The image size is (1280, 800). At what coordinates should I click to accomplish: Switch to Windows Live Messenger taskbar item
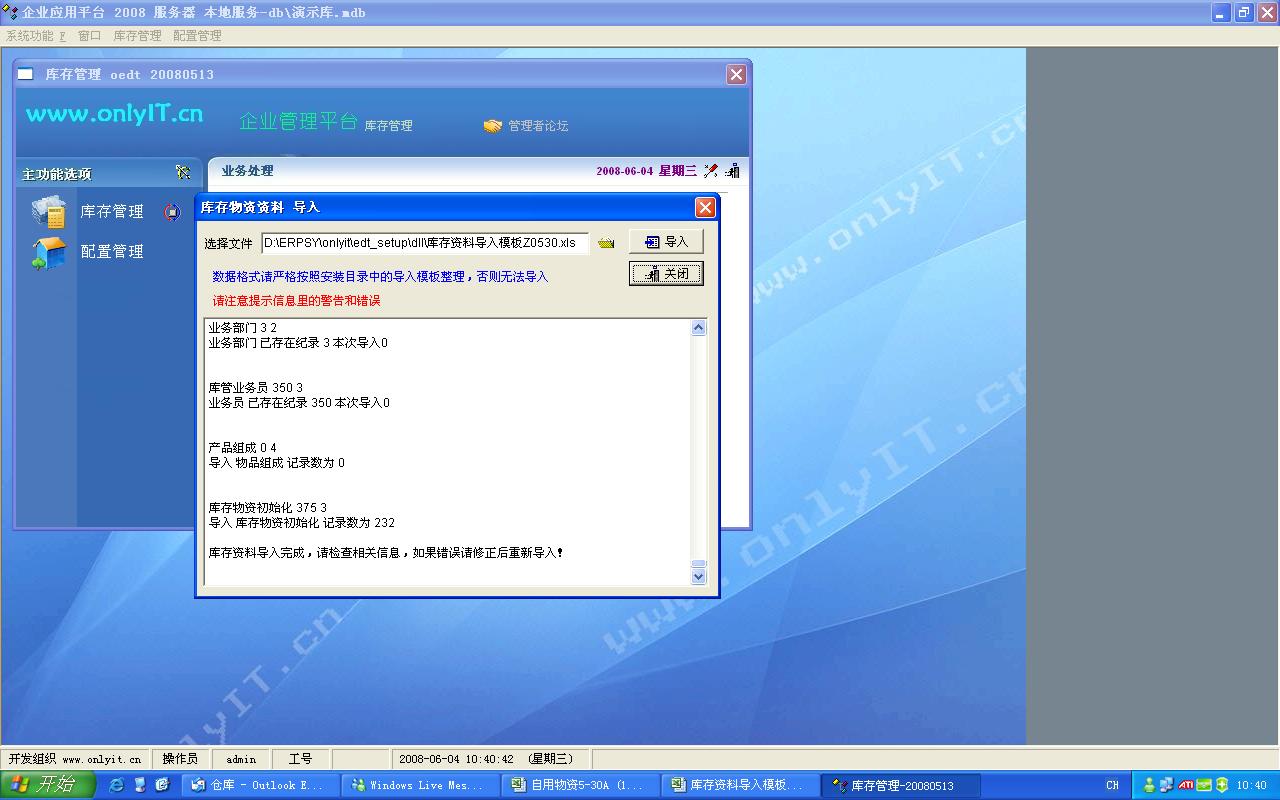[x=420, y=785]
